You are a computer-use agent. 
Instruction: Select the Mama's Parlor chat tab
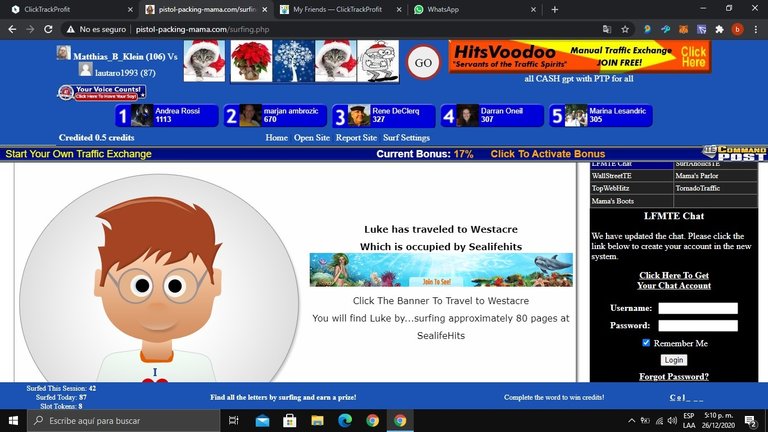pyautogui.click(x=715, y=175)
